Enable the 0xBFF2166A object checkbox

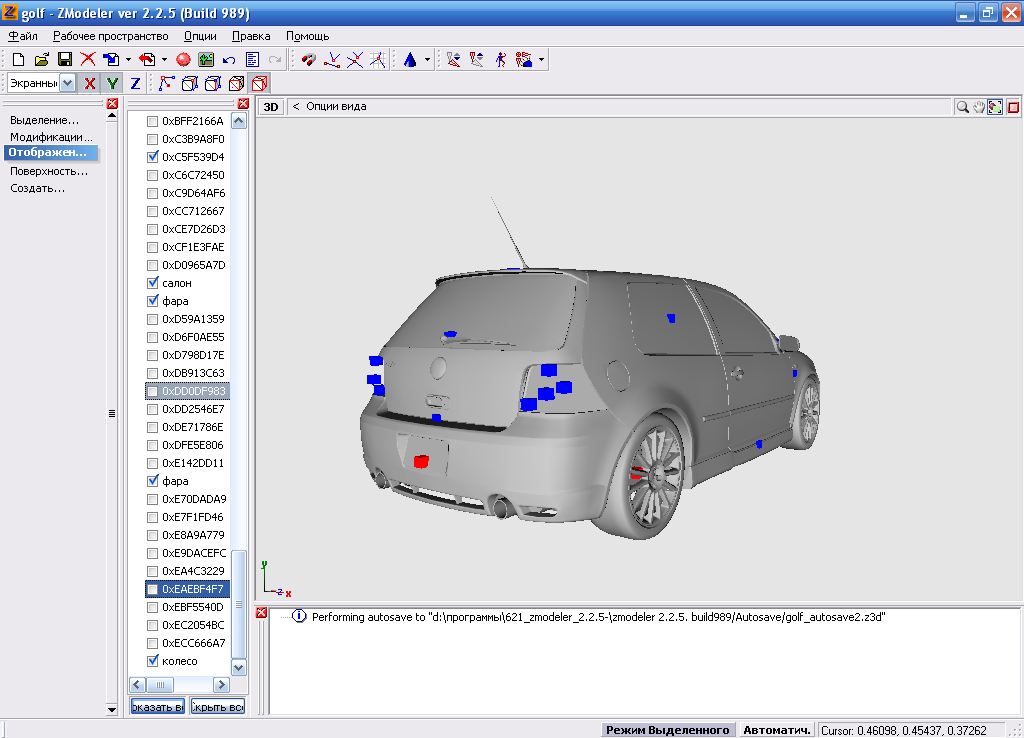tap(153, 121)
